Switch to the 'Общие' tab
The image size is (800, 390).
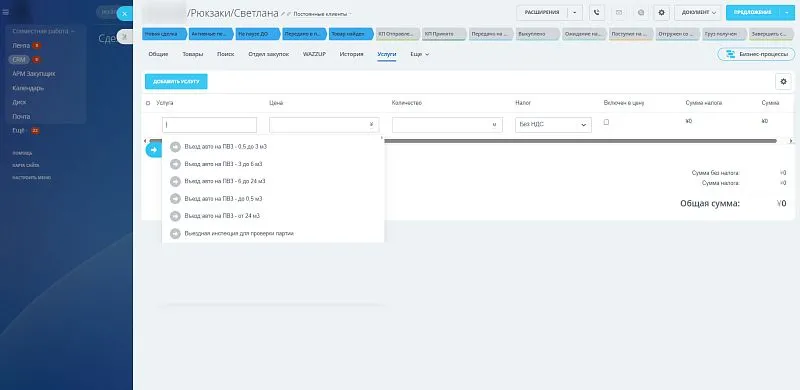click(158, 54)
